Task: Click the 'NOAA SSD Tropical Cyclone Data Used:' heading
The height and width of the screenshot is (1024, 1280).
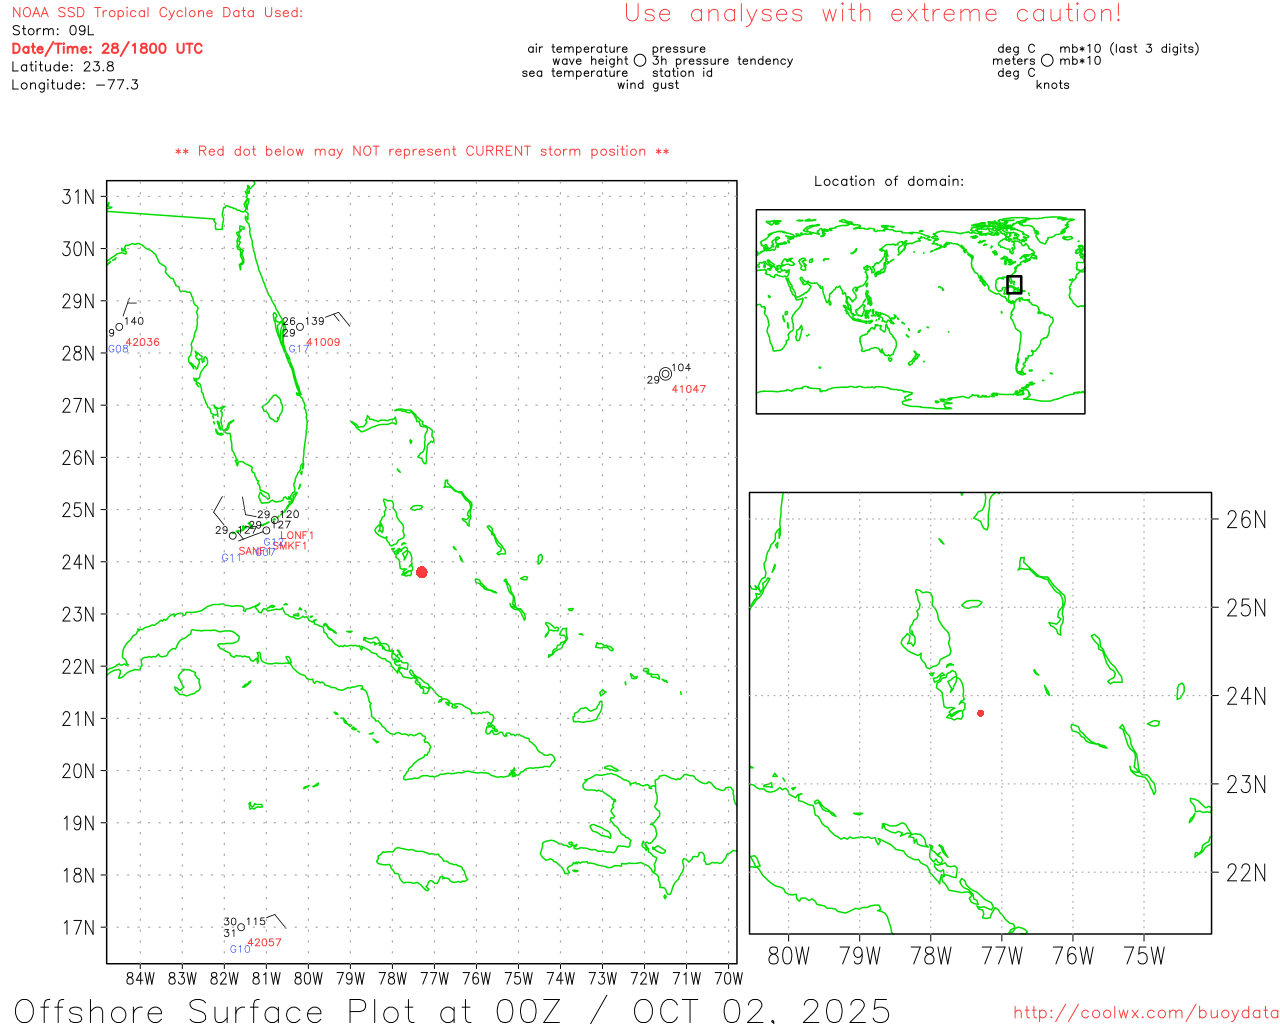Action: point(157,13)
